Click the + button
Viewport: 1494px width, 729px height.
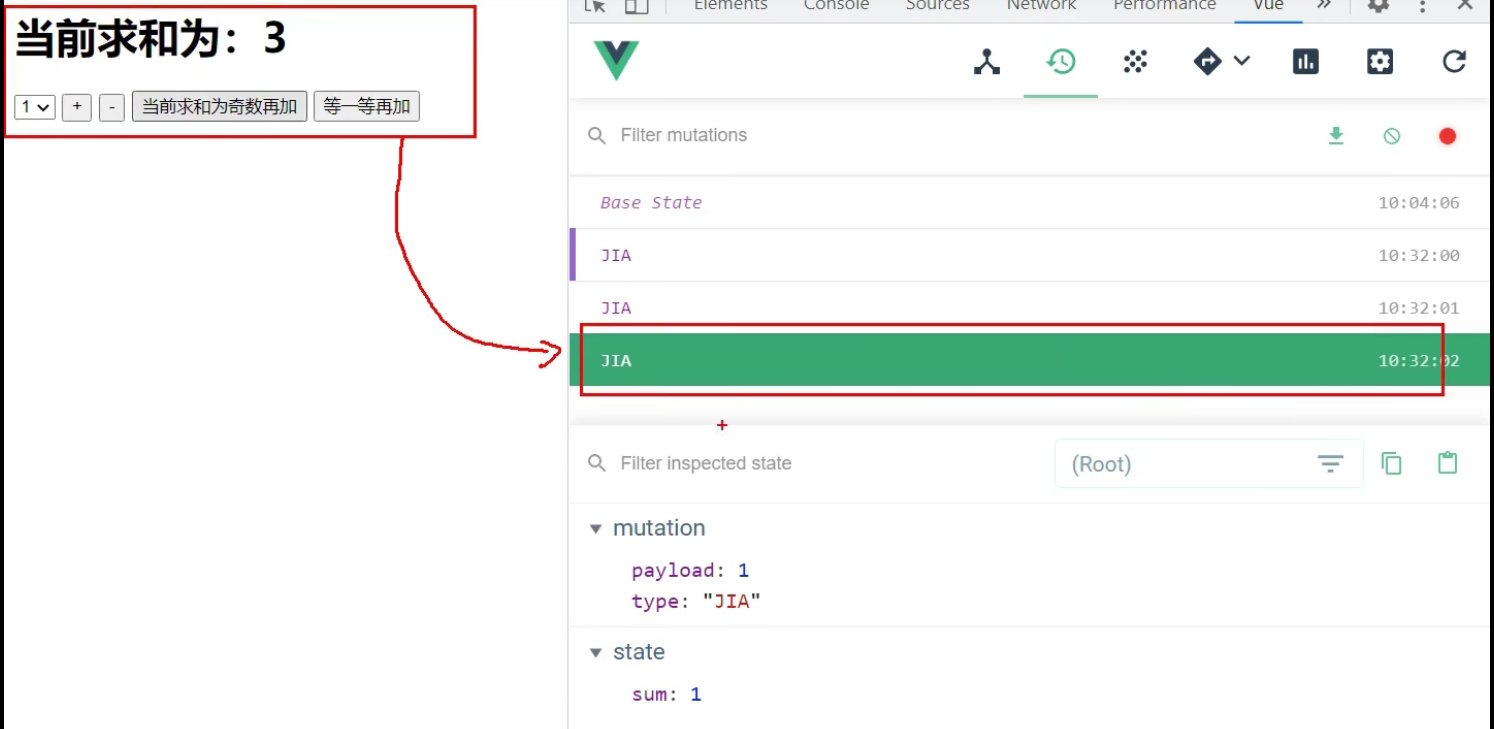point(77,107)
